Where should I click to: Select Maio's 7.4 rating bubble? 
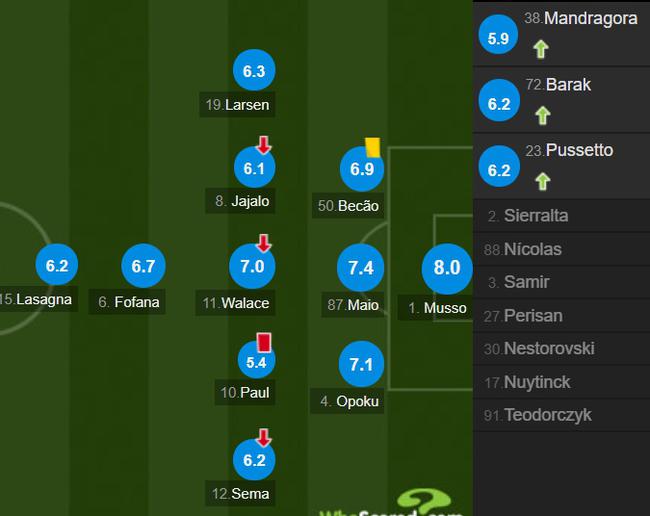361,267
